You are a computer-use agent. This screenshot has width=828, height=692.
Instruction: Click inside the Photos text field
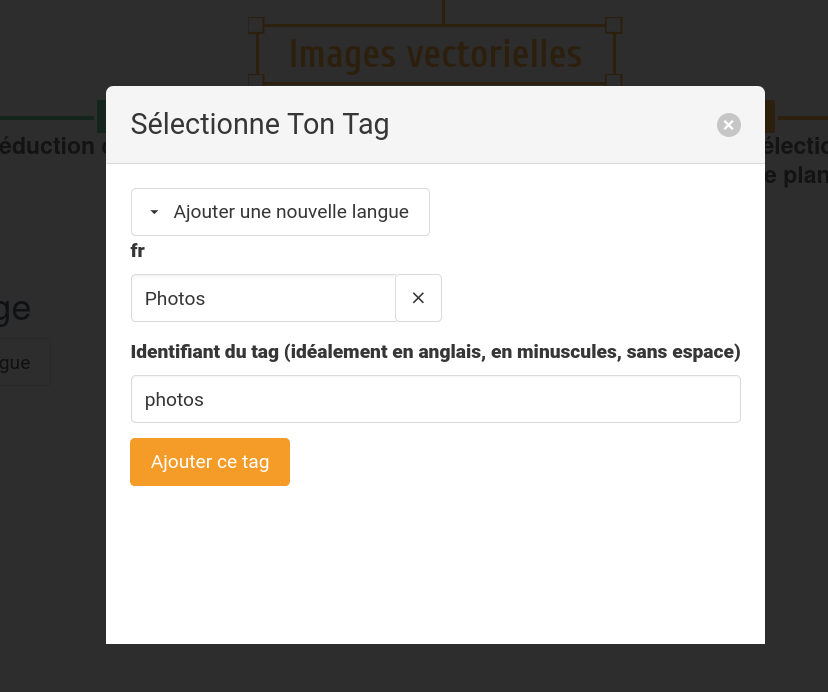(263, 298)
